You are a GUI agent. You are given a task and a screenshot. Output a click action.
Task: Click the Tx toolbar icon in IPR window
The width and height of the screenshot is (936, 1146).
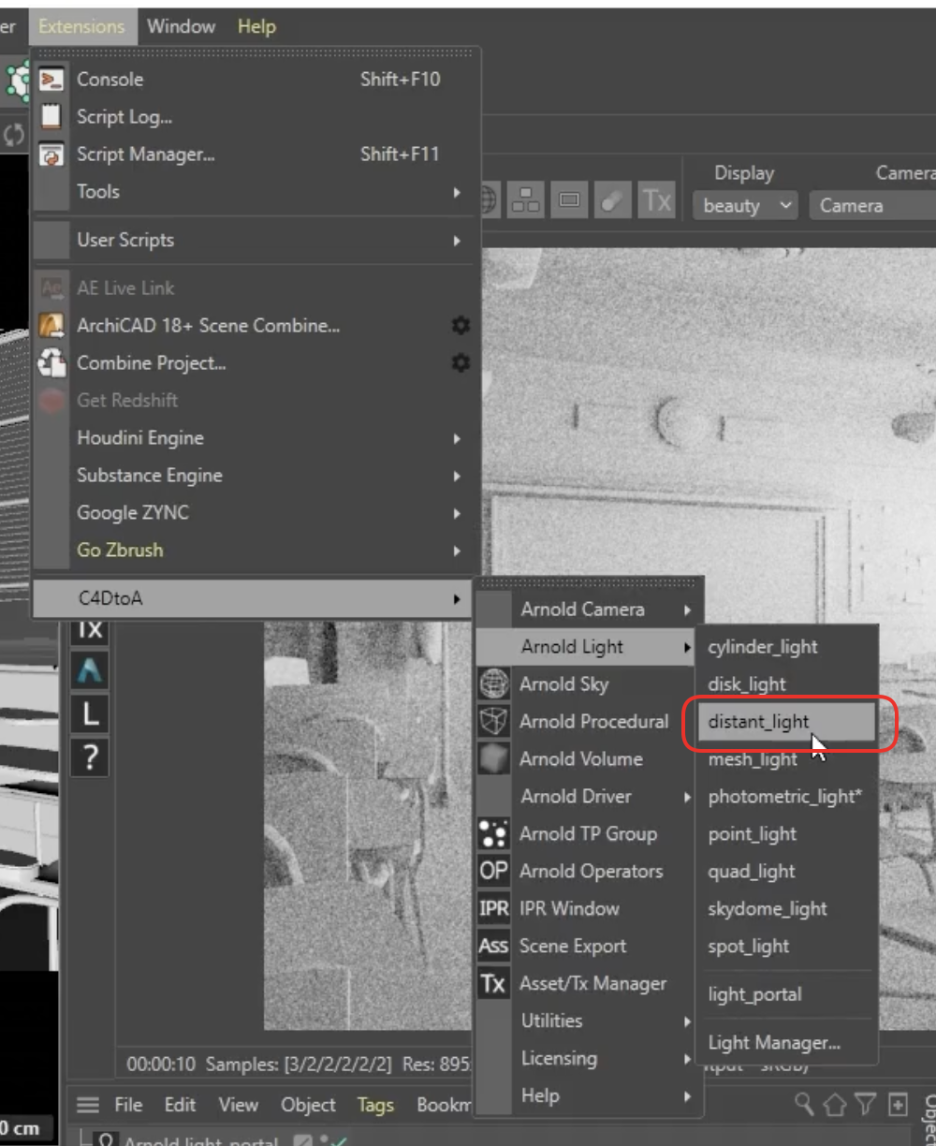click(655, 200)
